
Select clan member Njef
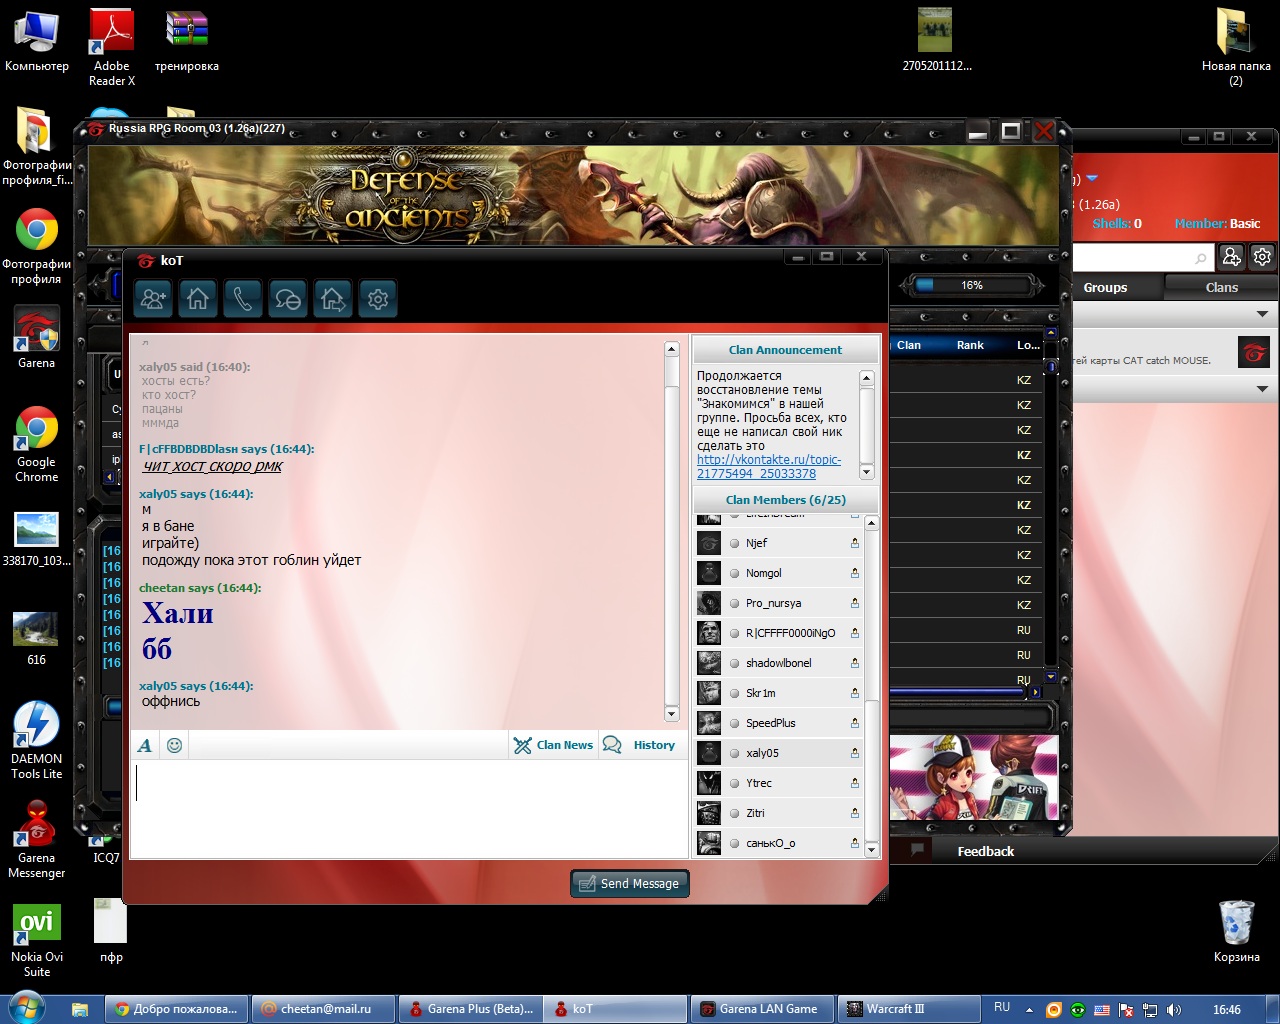coord(779,543)
